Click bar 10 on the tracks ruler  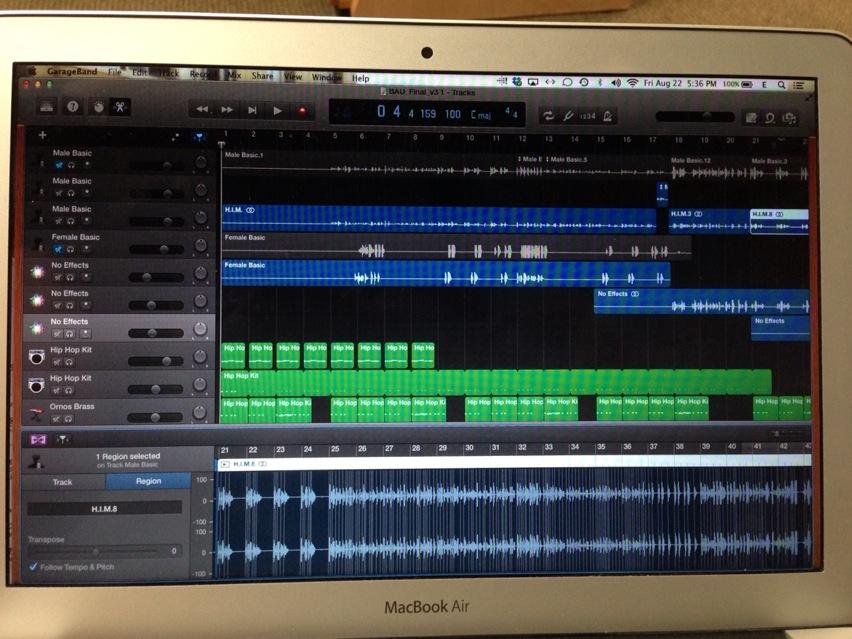tap(469, 138)
